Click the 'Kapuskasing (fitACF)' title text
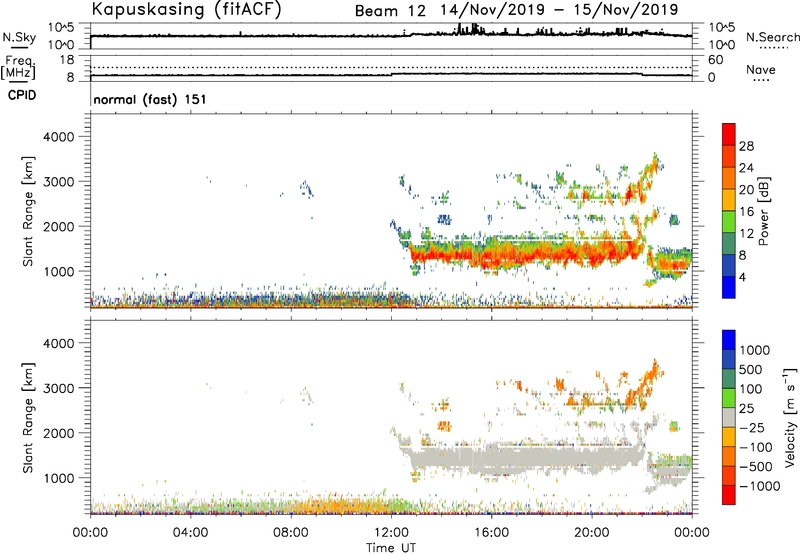Screen dimensions: 800x554 (x=187, y=9)
